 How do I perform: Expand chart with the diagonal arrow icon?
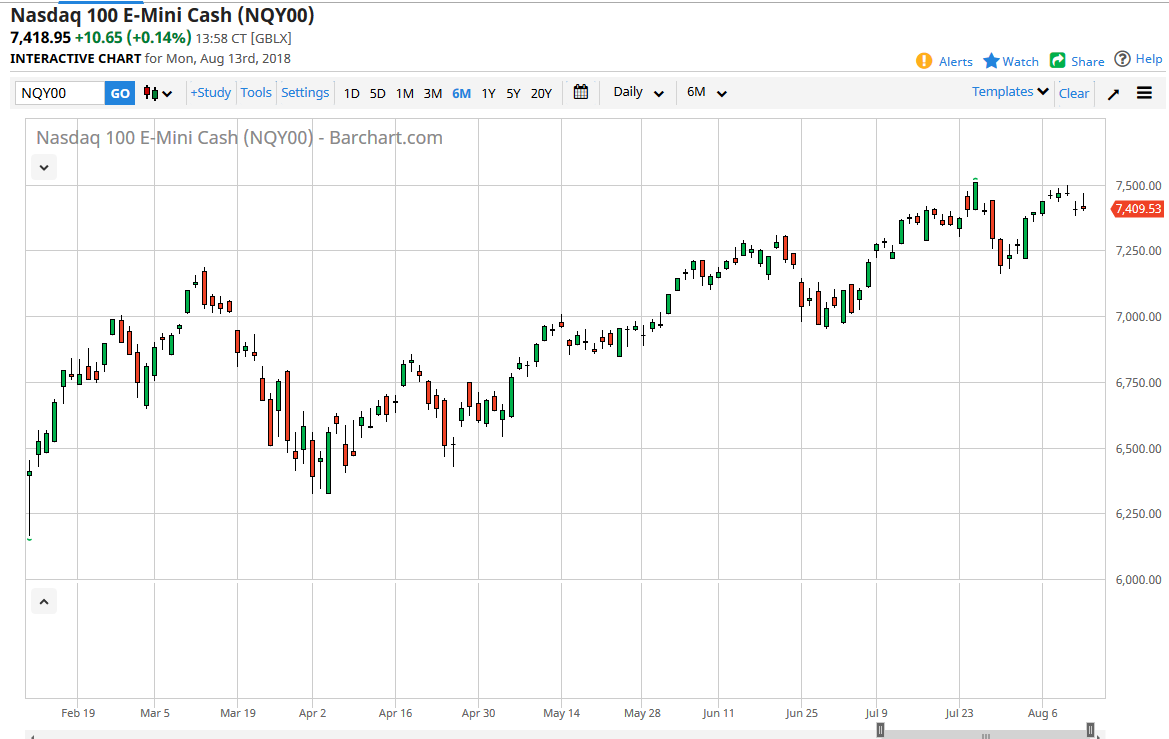pos(1113,93)
